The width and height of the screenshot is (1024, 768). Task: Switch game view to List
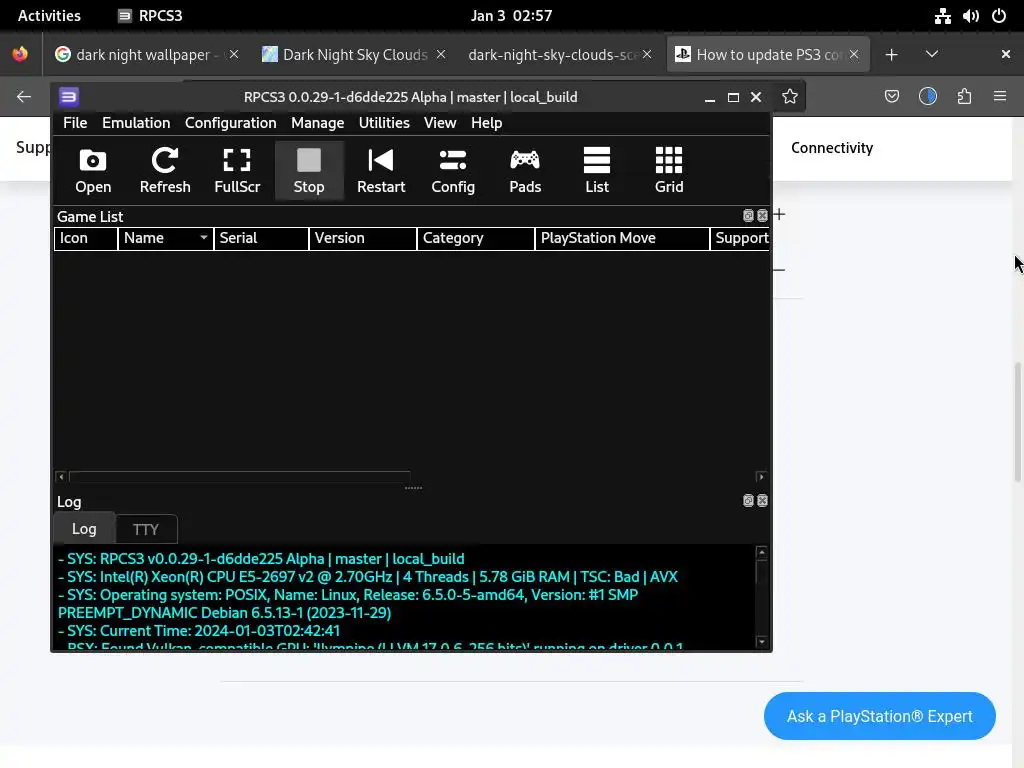tap(597, 170)
